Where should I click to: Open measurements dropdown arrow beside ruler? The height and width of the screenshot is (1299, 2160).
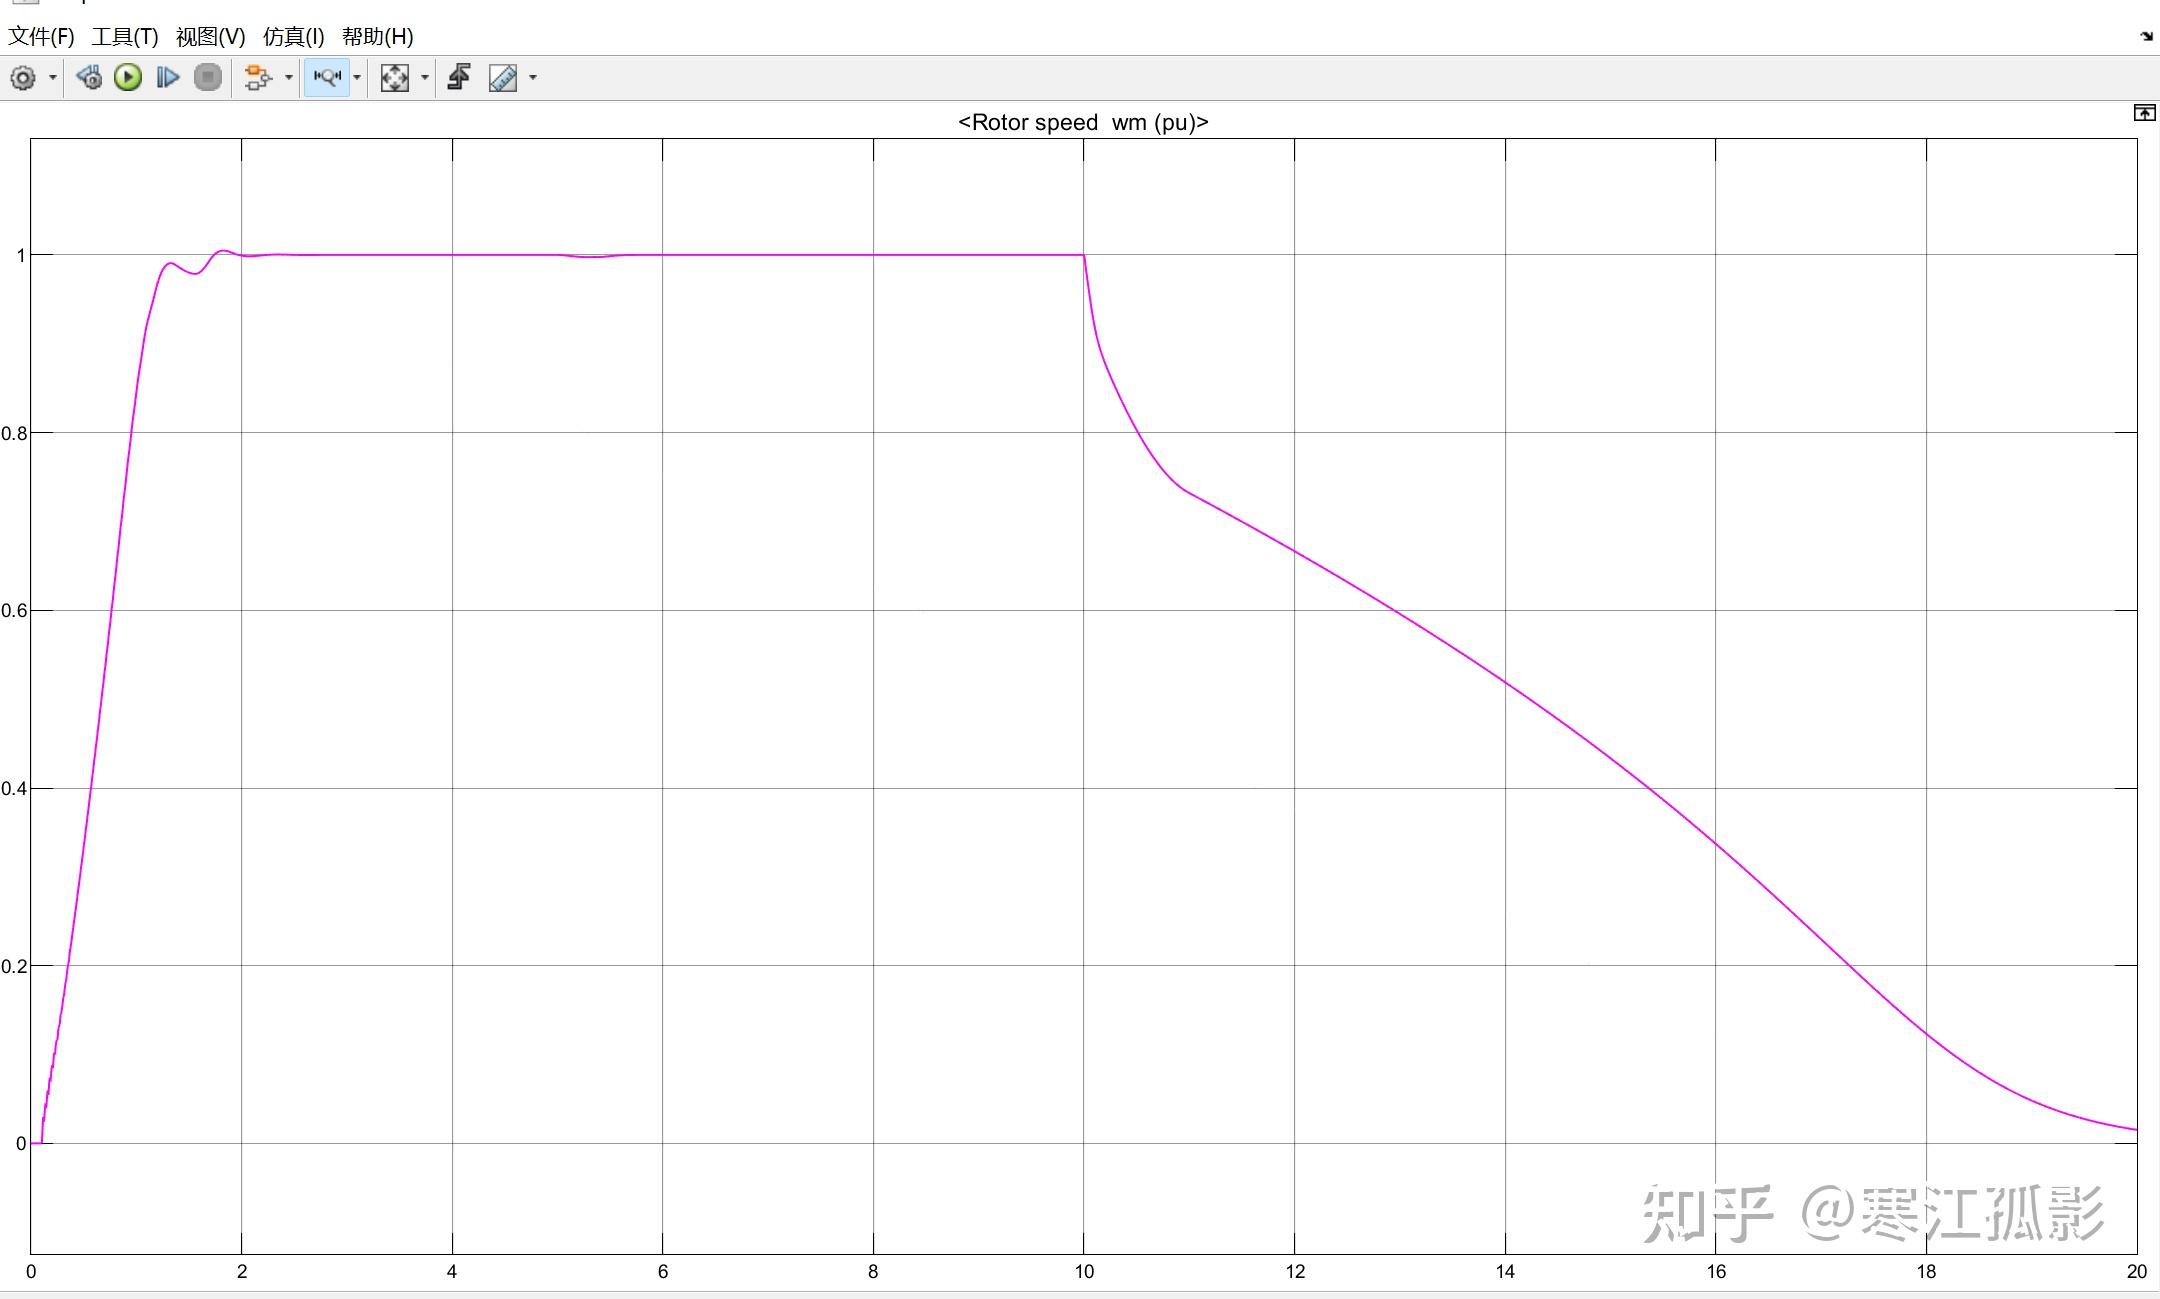point(533,78)
